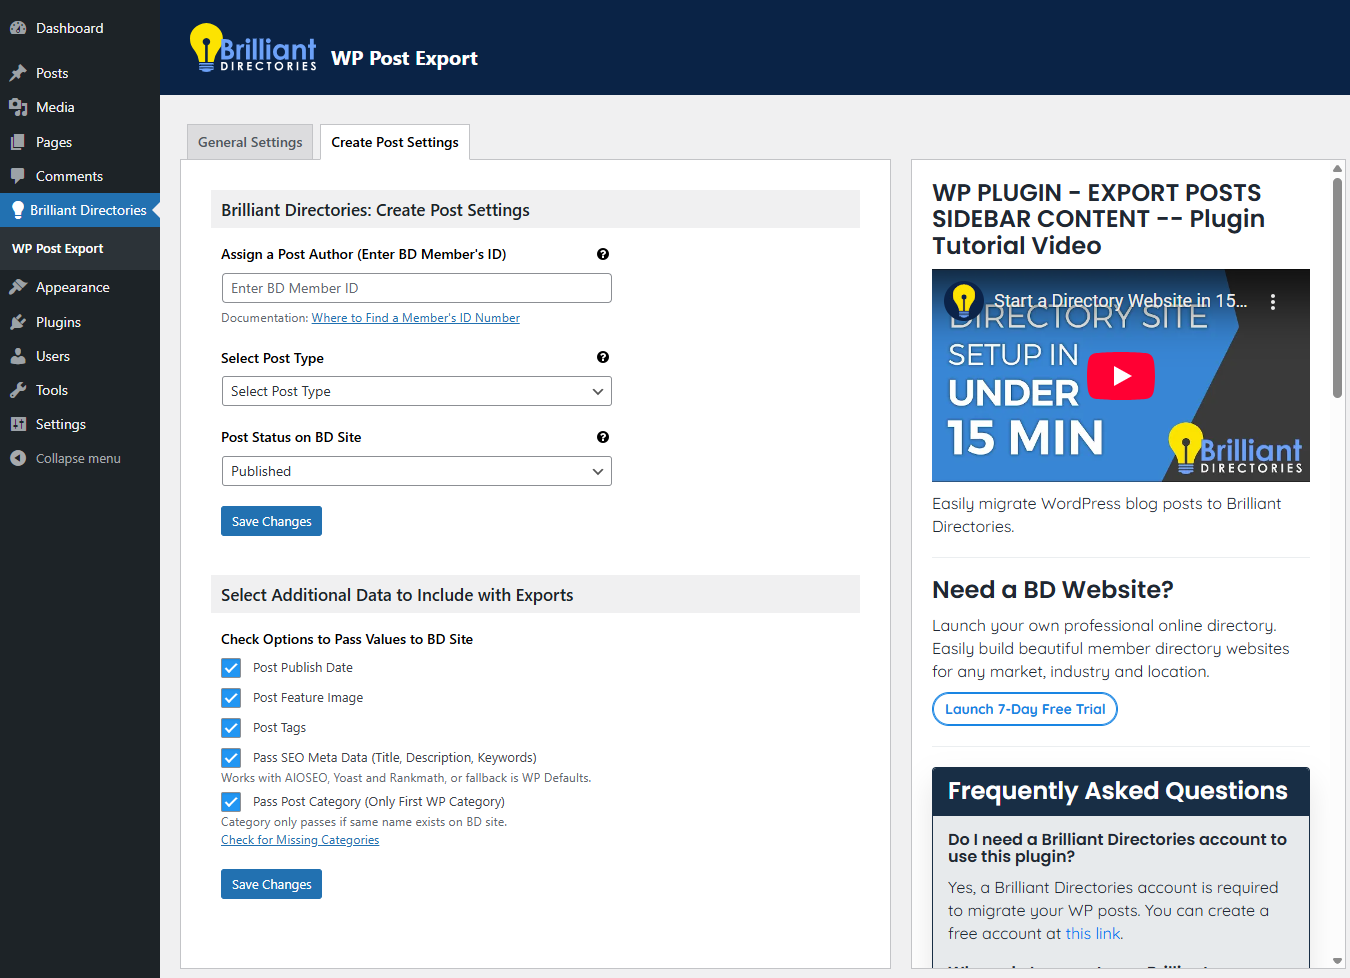The height and width of the screenshot is (978, 1350).
Task: Open the Comments menu item
Action: click(x=80, y=176)
